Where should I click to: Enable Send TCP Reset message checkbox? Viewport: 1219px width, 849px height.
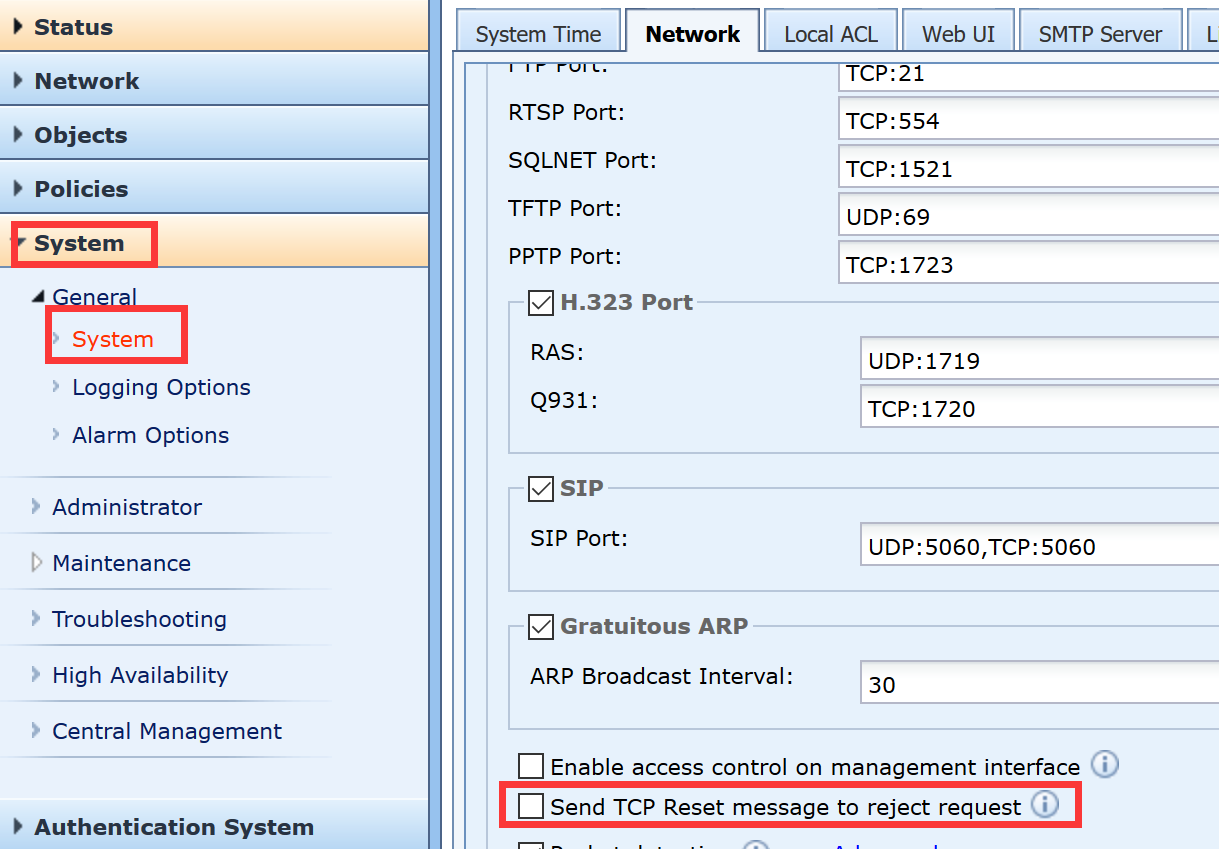[x=531, y=806]
